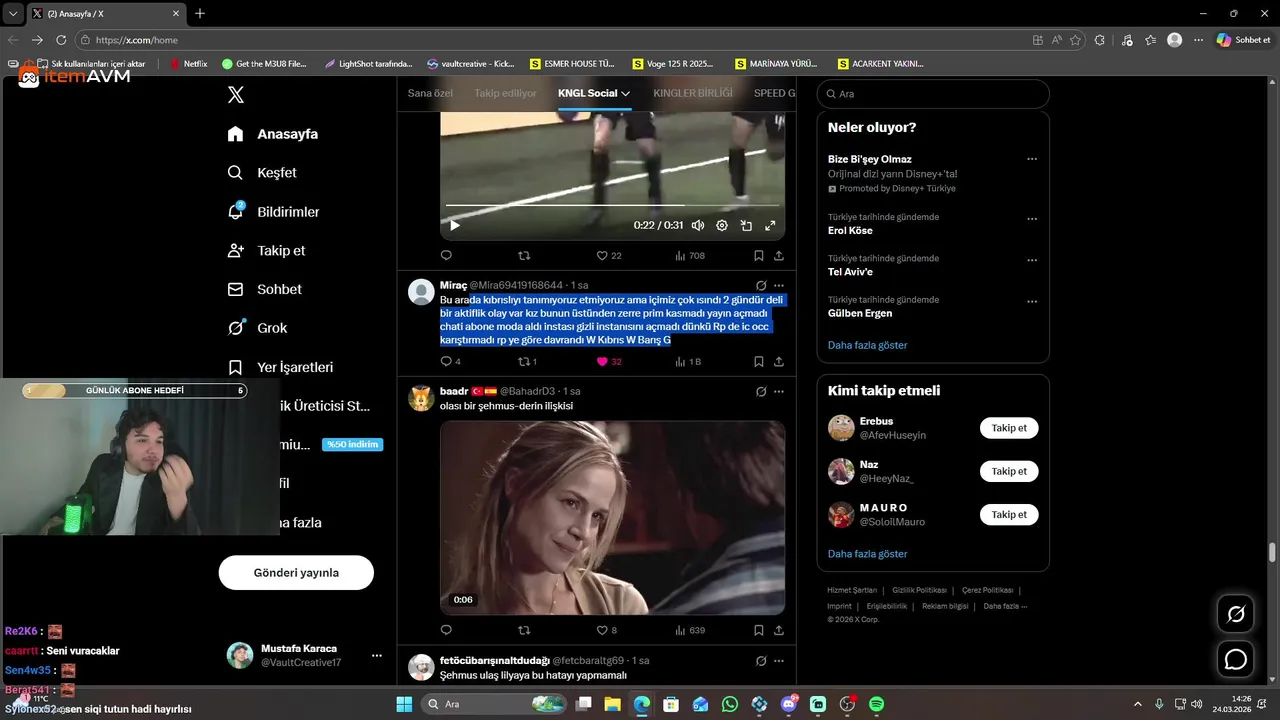The image size is (1280, 720).
Task: Bookmark Miraç's post
Action: 759,362
